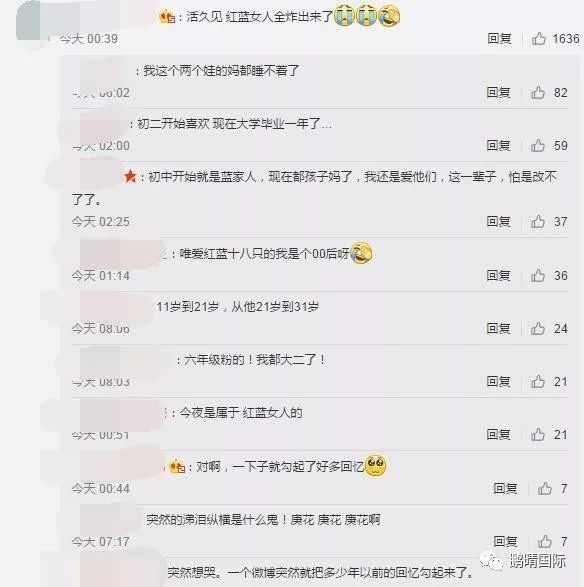
Task: Like the 00后 comment with 36 likes
Action: click(x=538, y=276)
